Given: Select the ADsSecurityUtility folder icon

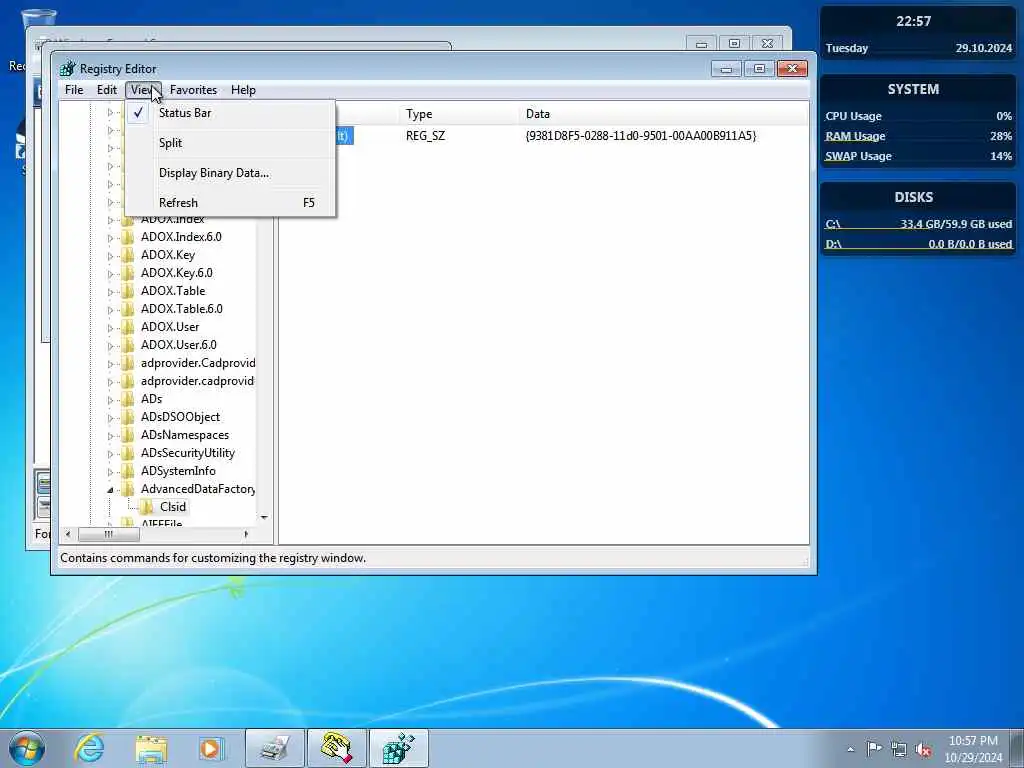Looking at the screenshot, I should (x=128, y=453).
